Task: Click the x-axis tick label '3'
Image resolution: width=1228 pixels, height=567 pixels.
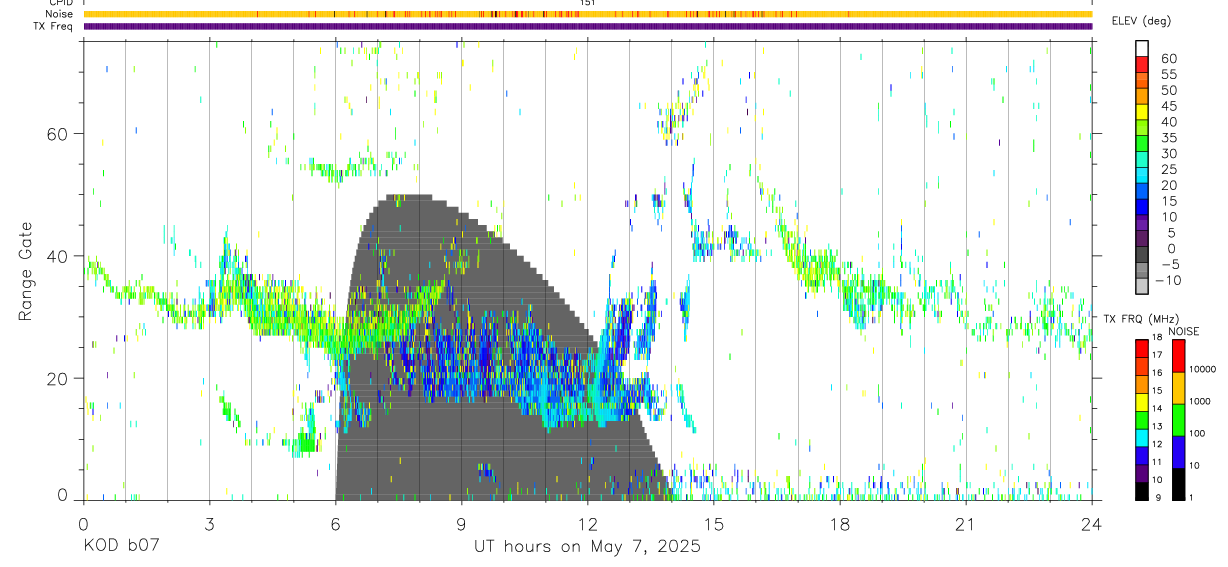Action: point(209,523)
